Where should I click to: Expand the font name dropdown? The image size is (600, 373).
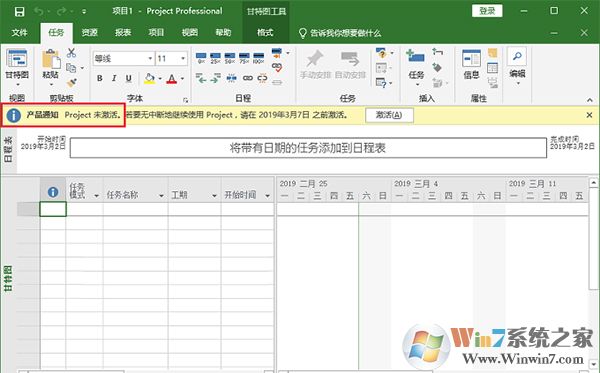point(150,59)
